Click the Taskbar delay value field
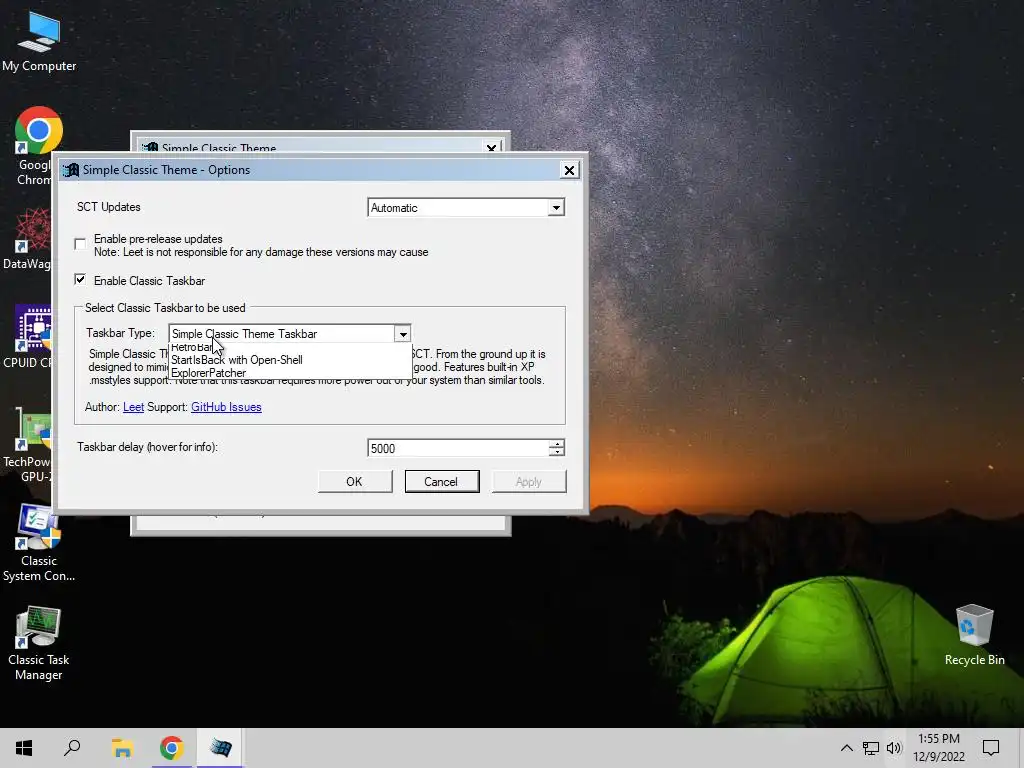 click(x=458, y=448)
